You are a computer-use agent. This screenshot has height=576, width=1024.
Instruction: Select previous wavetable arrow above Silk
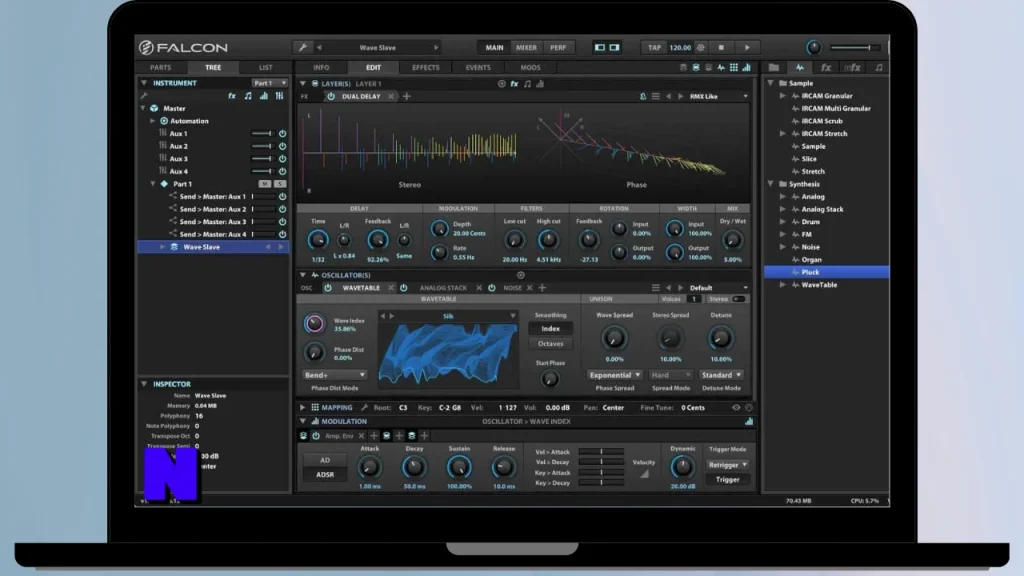point(383,316)
